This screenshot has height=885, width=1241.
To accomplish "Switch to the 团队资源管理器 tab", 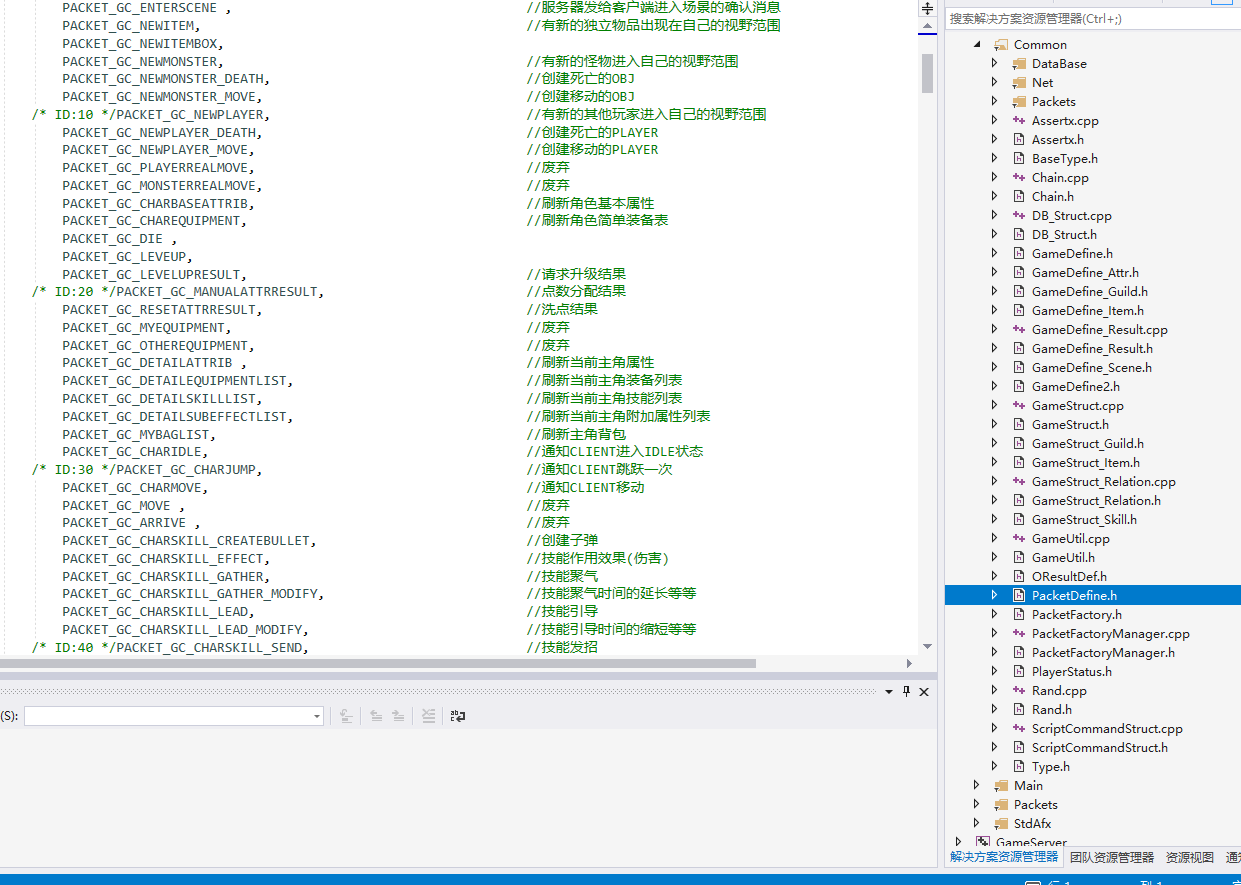I will 1111,857.
